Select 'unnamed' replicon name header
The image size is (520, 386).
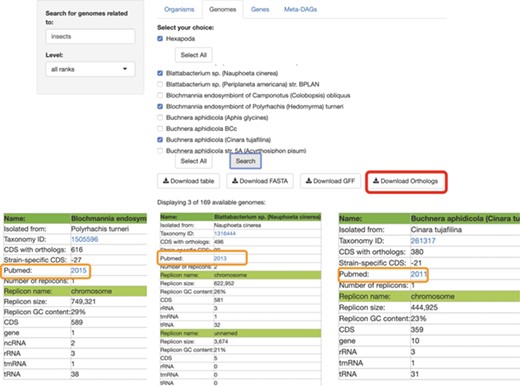pos(226,333)
